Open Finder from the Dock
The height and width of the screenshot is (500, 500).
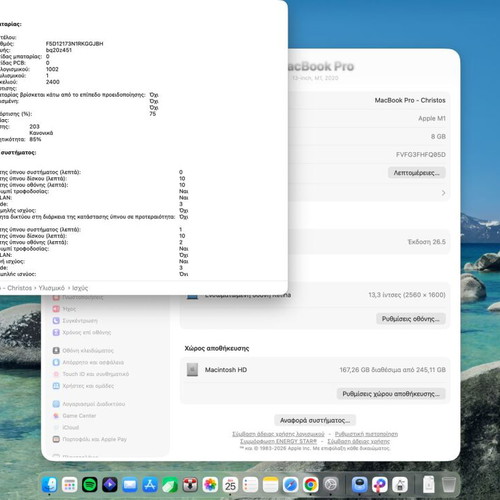[50, 485]
